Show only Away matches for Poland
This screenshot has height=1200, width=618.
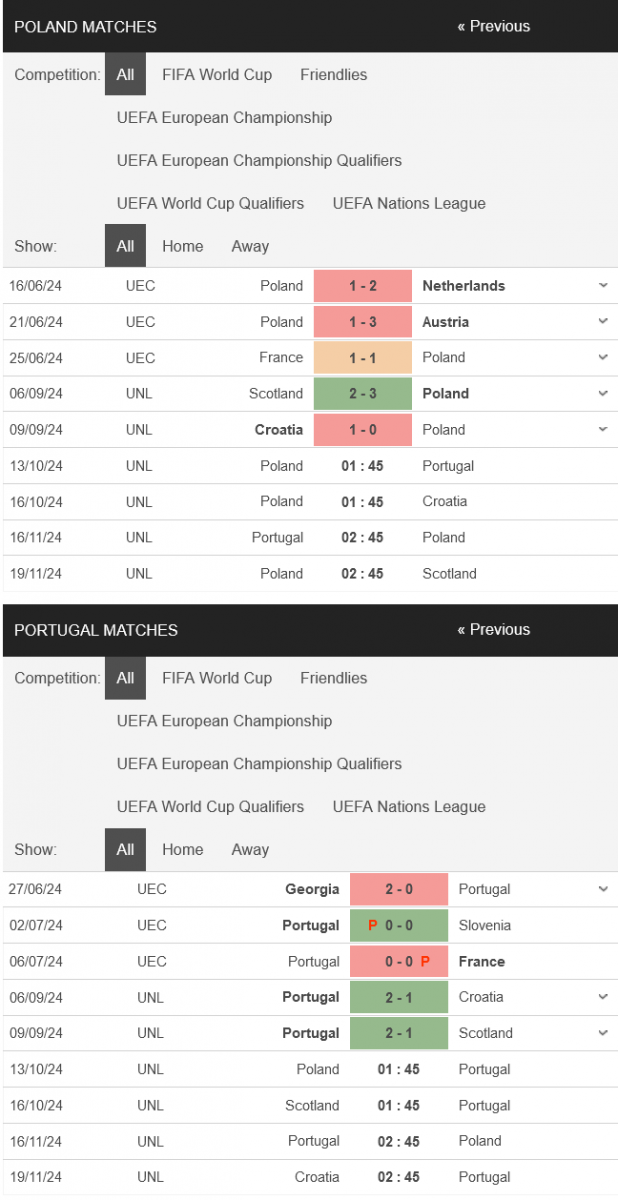250,246
